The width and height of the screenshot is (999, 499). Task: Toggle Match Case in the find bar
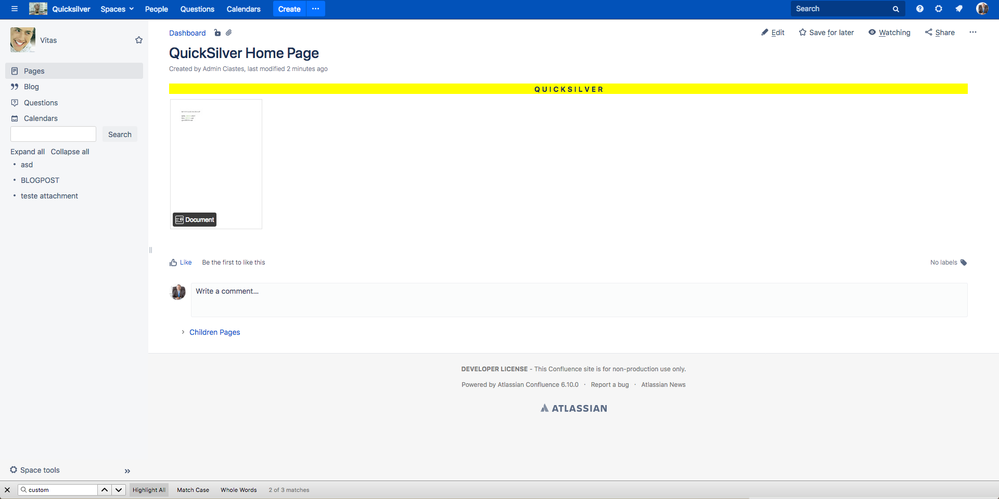click(x=193, y=490)
